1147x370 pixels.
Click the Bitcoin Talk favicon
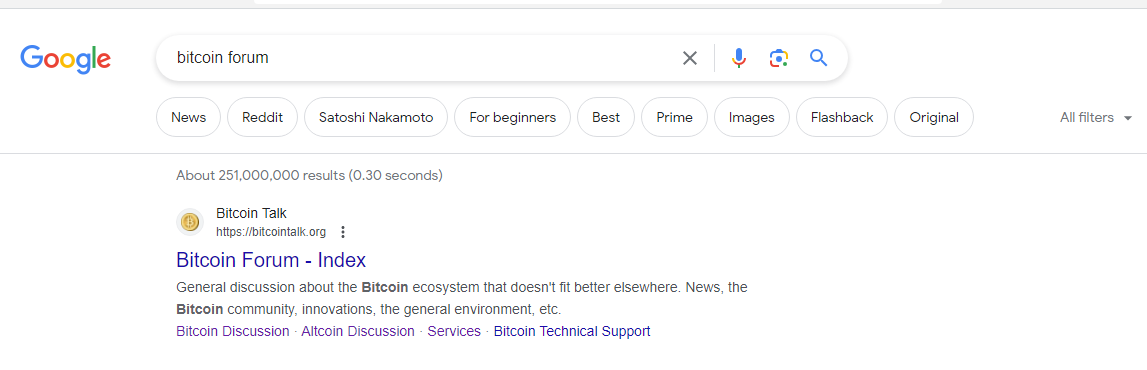[x=190, y=222]
